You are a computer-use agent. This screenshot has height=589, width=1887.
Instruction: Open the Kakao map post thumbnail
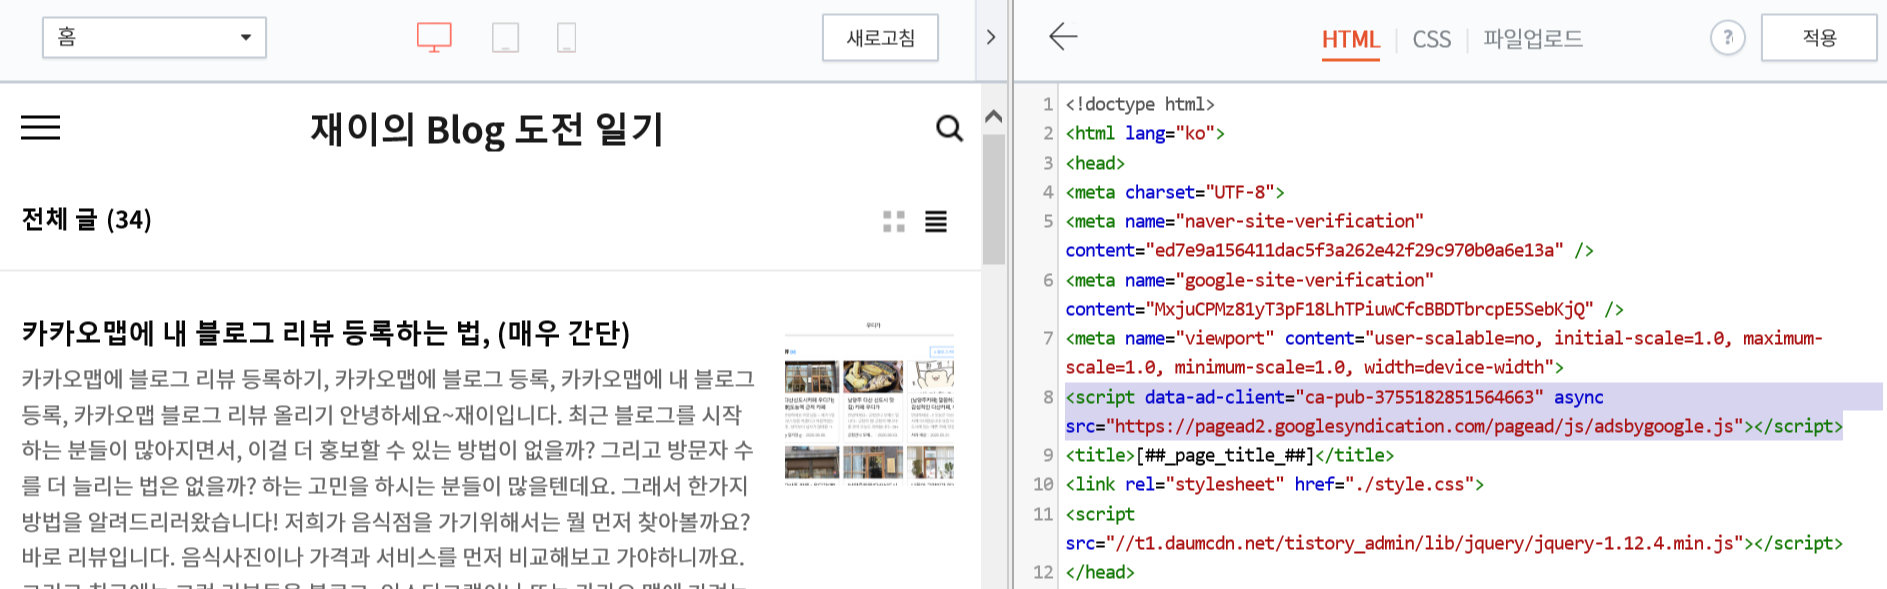[x=869, y=402]
